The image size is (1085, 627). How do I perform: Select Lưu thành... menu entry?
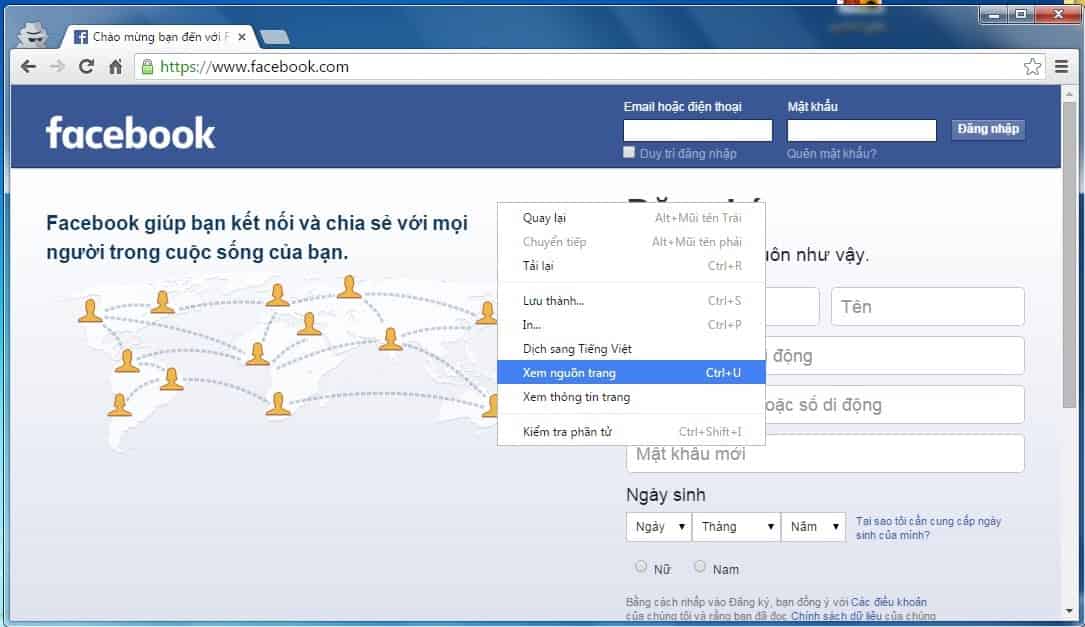[631, 301]
